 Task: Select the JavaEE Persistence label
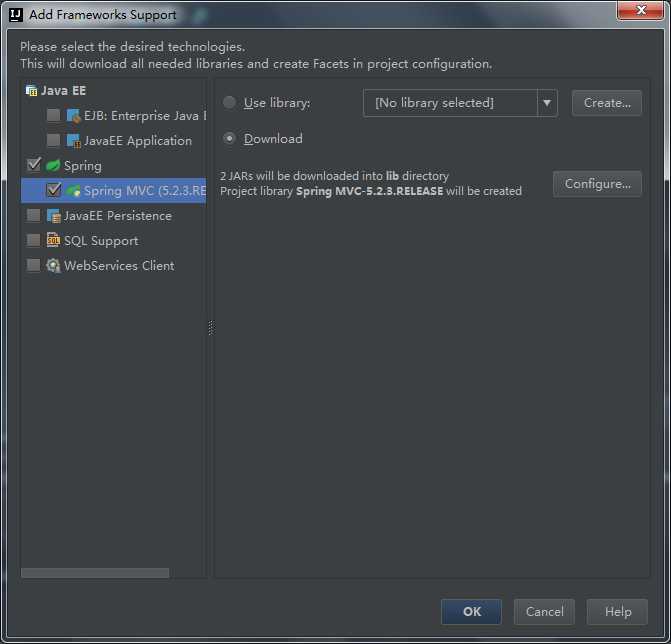click(x=118, y=216)
